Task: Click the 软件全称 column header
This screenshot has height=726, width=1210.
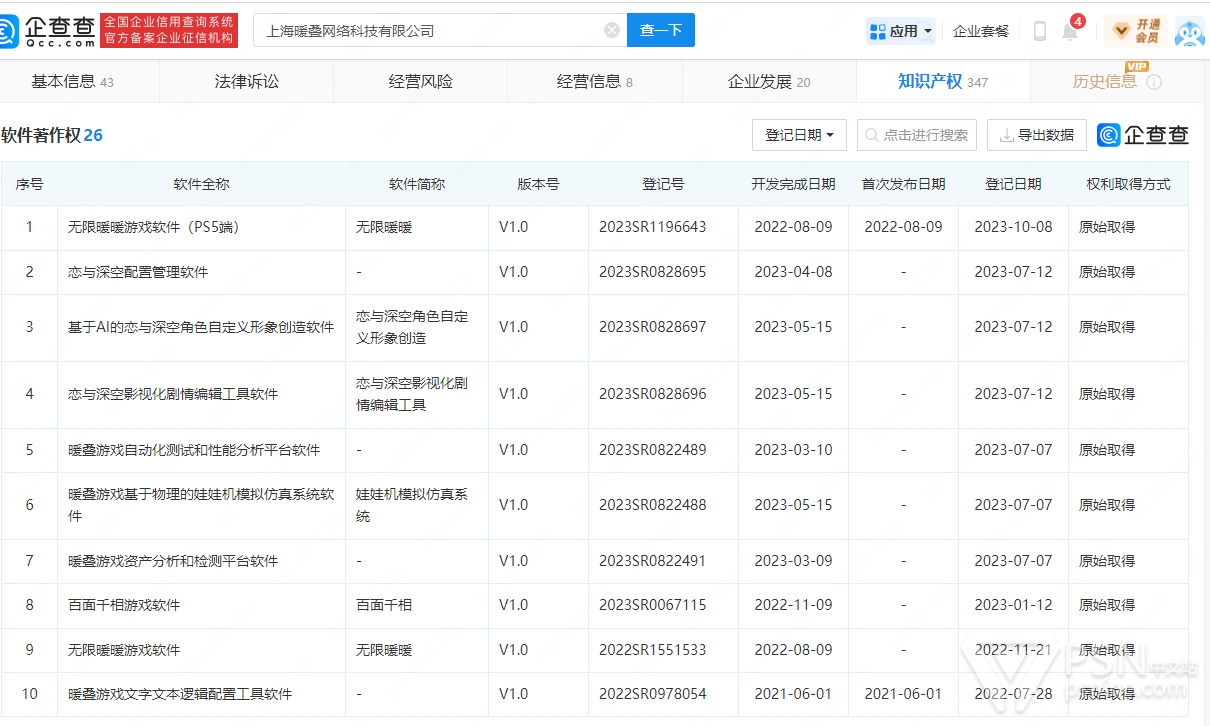Action: coord(201,184)
